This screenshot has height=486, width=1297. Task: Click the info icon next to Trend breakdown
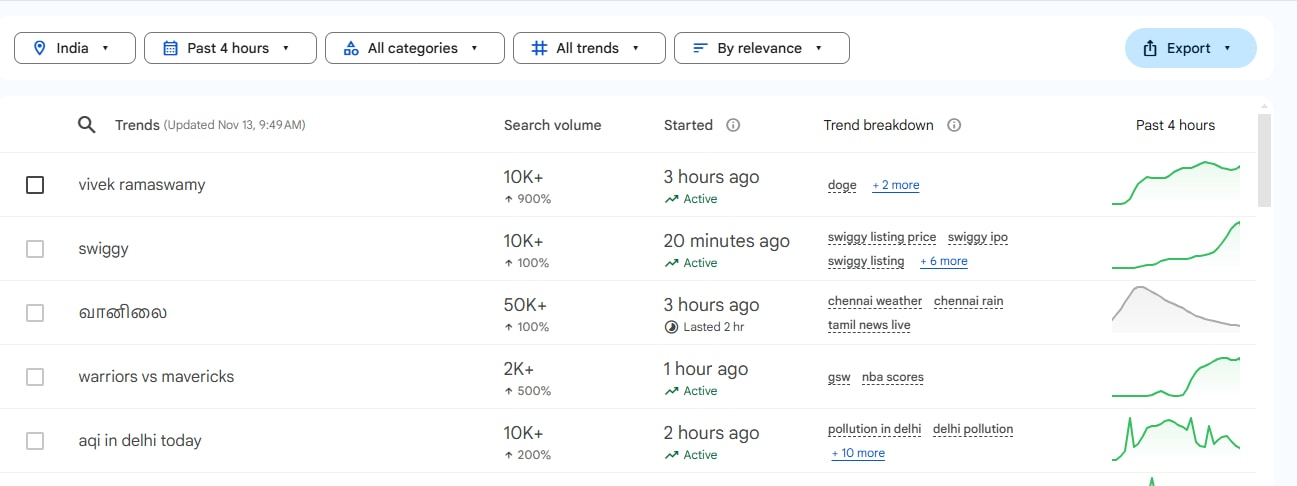coord(954,125)
